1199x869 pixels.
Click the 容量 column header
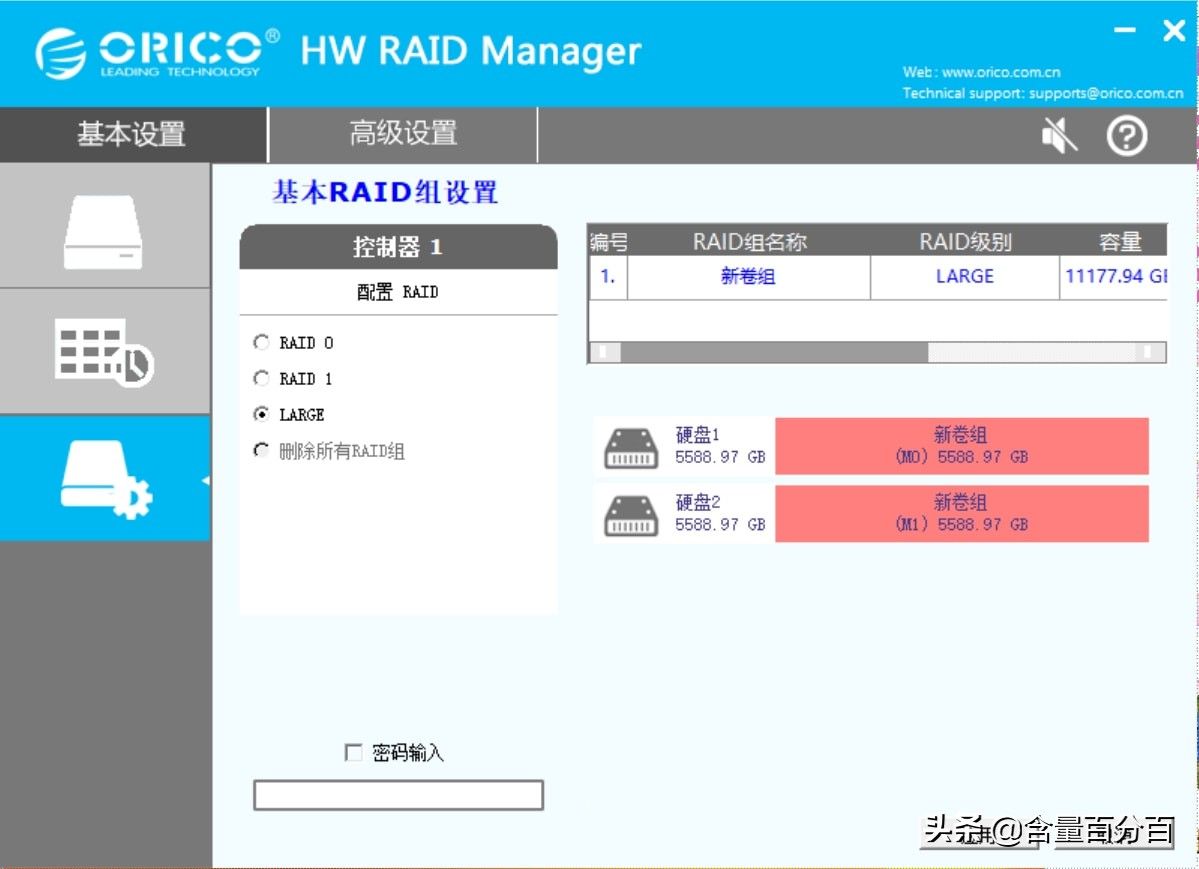(x=1119, y=242)
